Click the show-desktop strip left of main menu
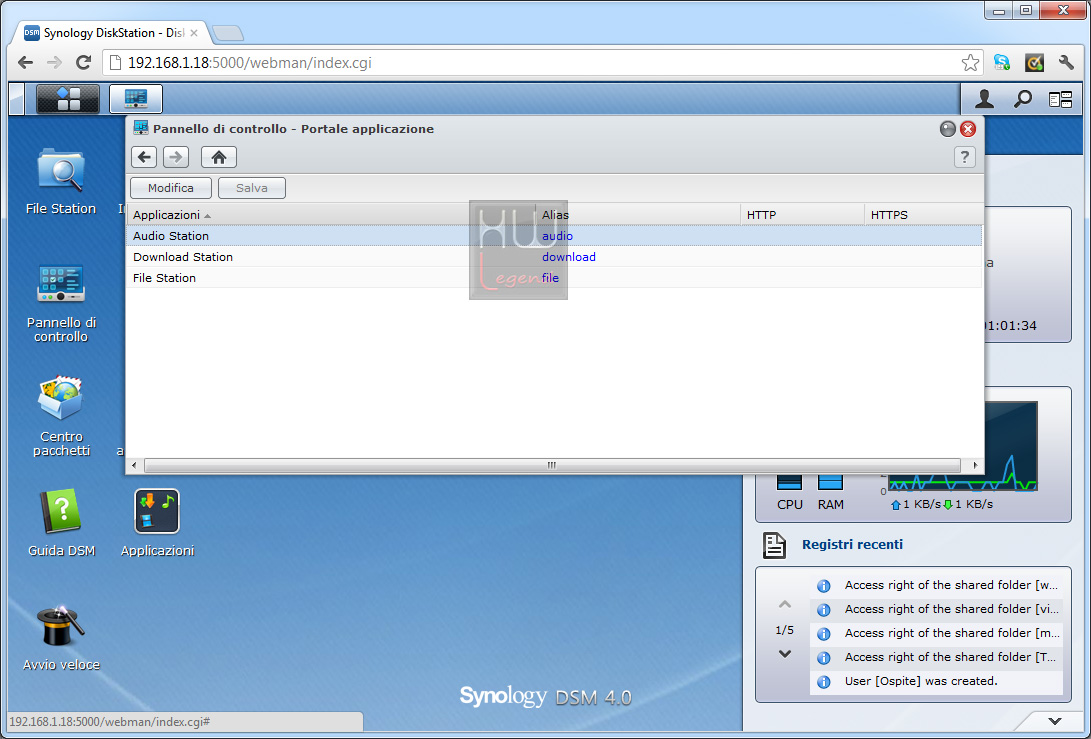This screenshot has height=739, width=1091. [x=17, y=99]
